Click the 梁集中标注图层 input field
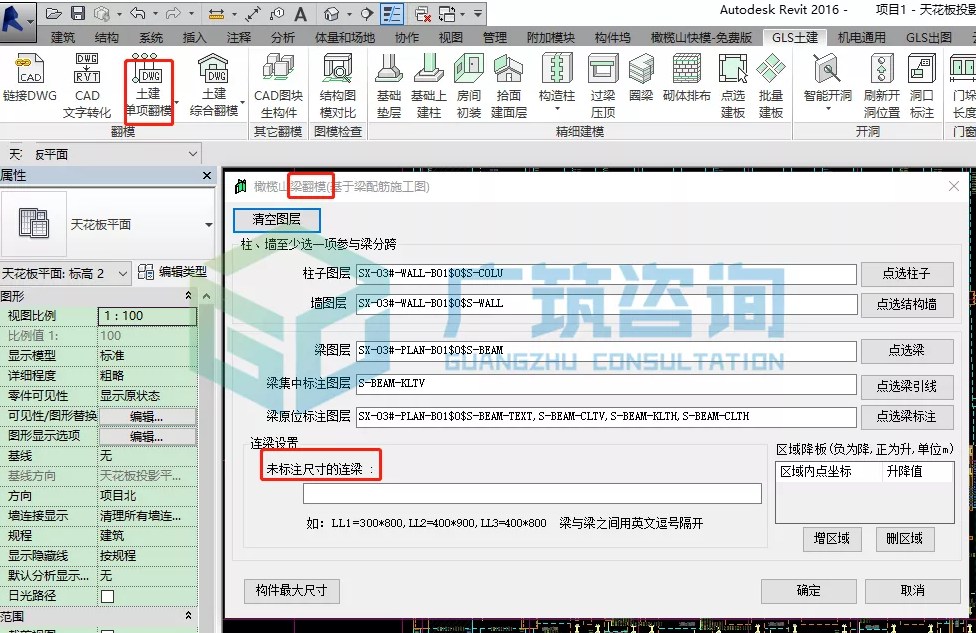 (606, 383)
